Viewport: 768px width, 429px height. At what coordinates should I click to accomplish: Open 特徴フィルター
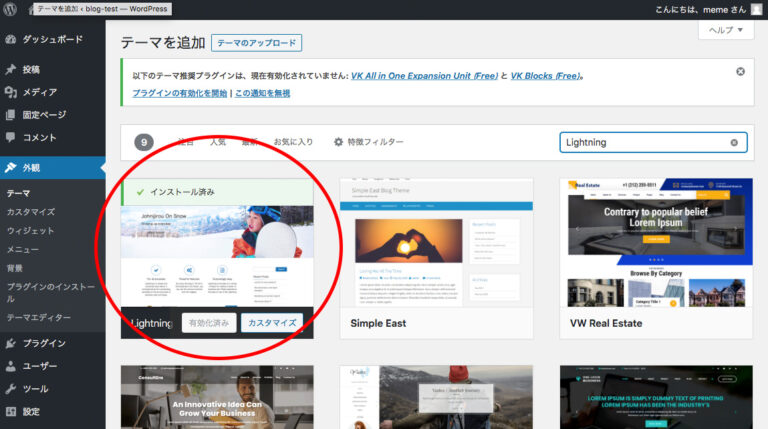point(369,142)
